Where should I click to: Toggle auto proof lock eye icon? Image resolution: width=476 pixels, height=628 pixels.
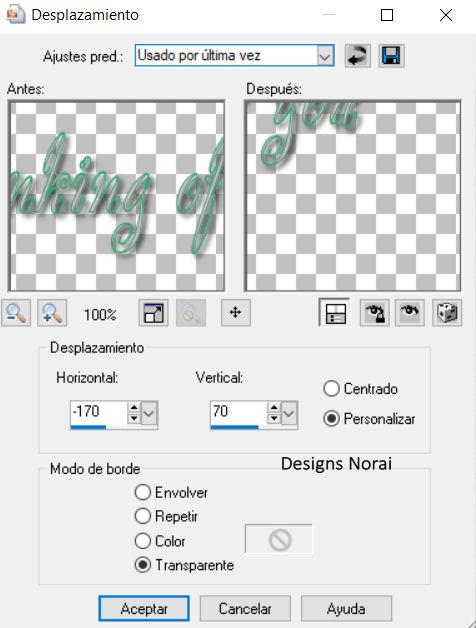coord(374,313)
